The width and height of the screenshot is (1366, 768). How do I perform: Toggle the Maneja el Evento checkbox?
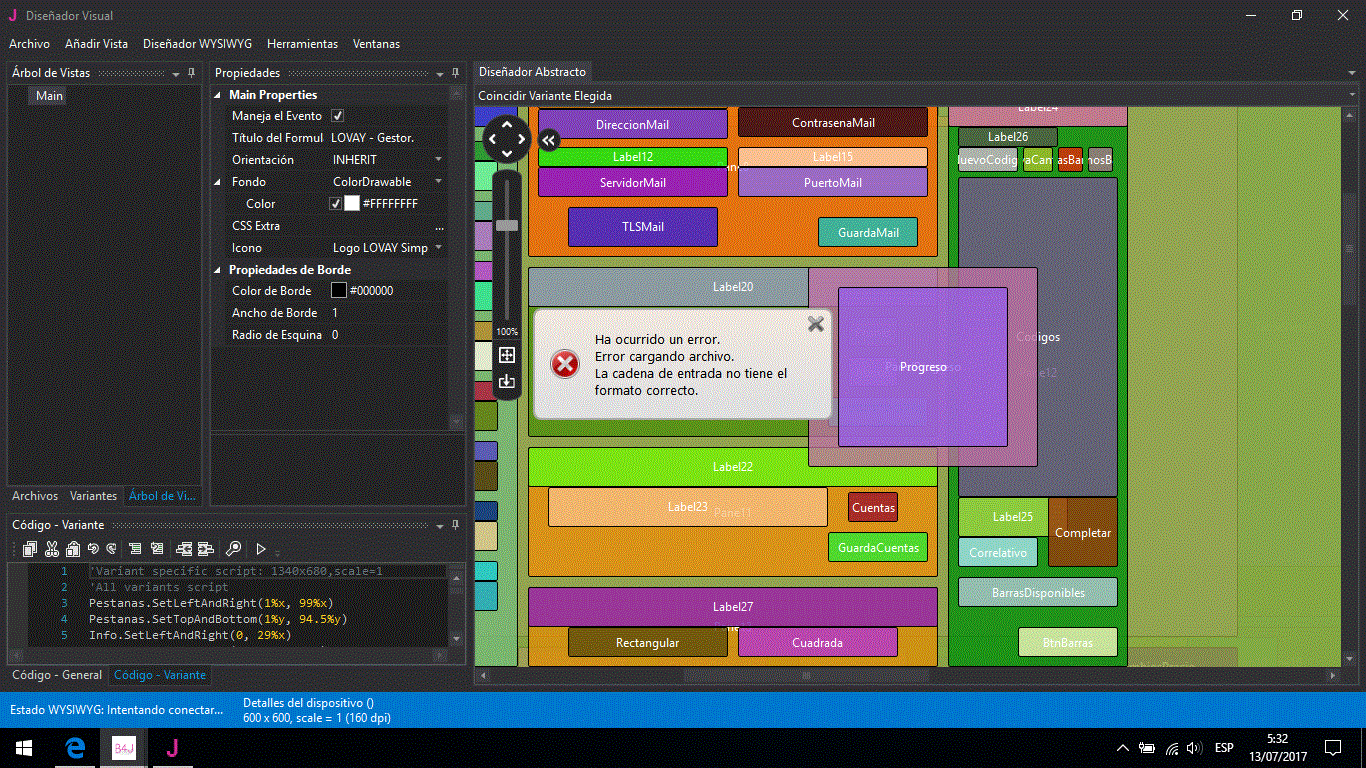pyautogui.click(x=338, y=116)
